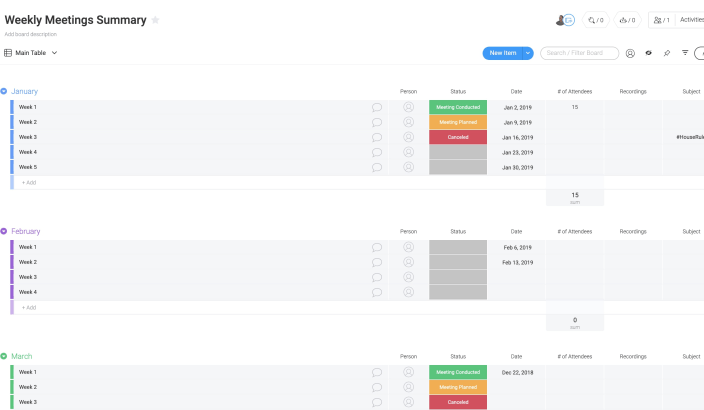Open the Week 5 item in January

(28, 167)
